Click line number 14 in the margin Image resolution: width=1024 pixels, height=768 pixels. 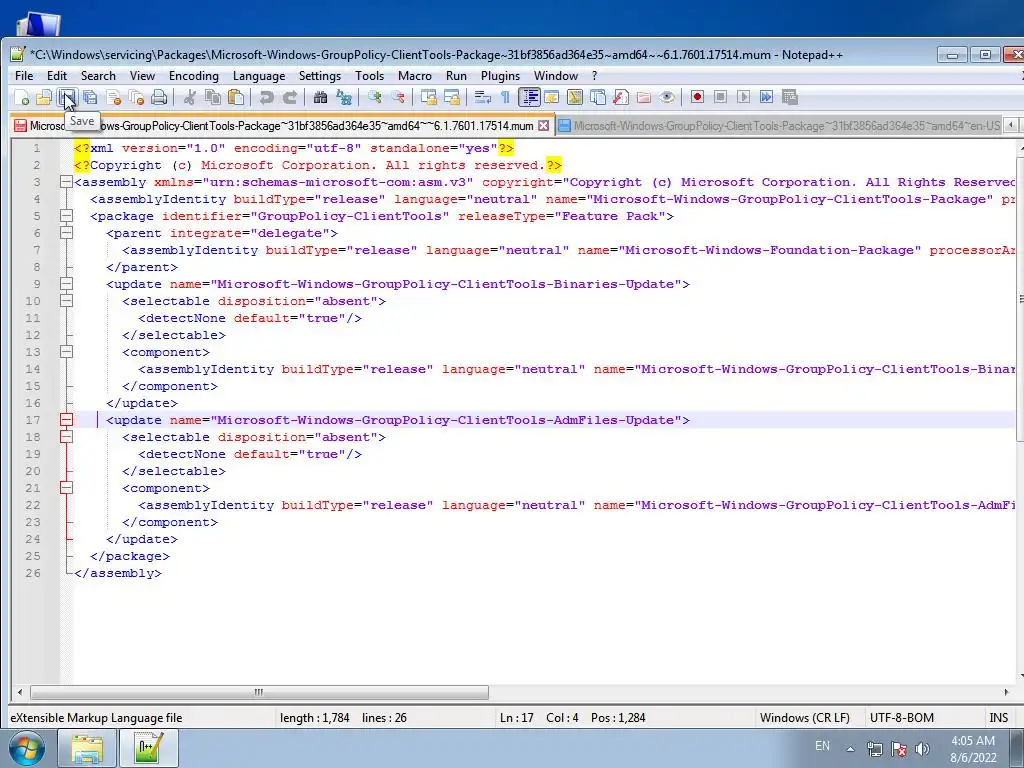(33, 369)
